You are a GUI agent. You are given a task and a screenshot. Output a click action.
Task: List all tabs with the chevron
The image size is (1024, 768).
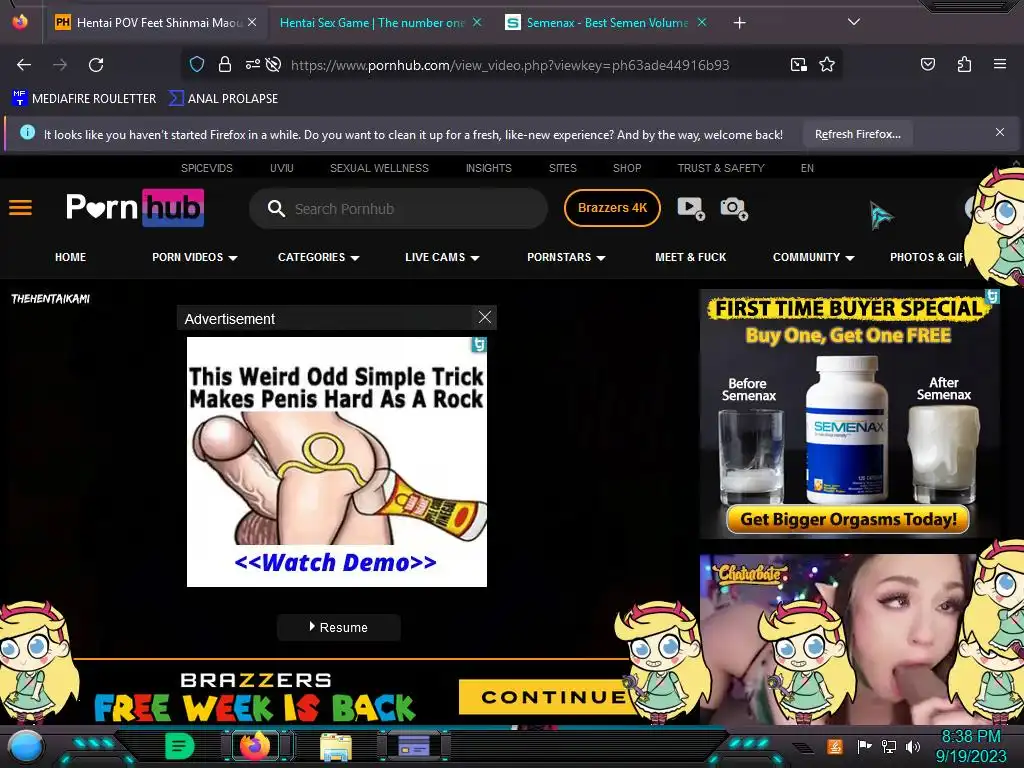[854, 22]
